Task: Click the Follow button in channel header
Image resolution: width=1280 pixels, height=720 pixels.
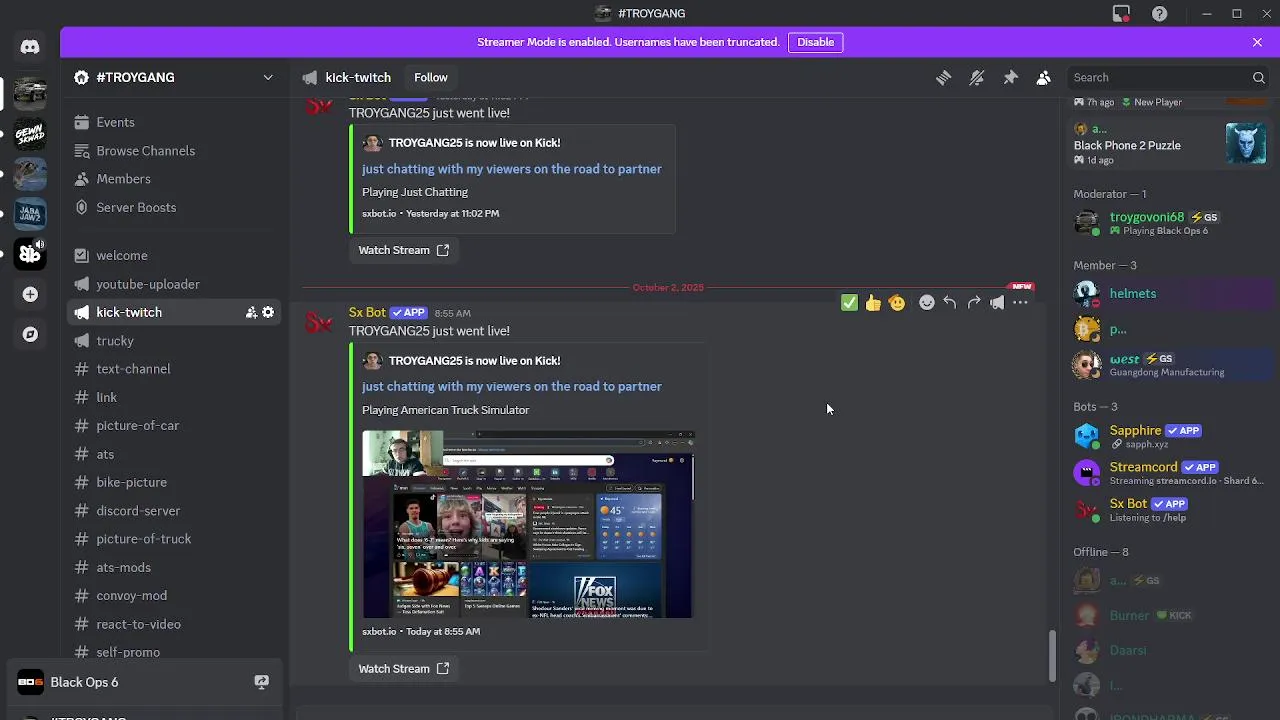Action: point(431,77)
